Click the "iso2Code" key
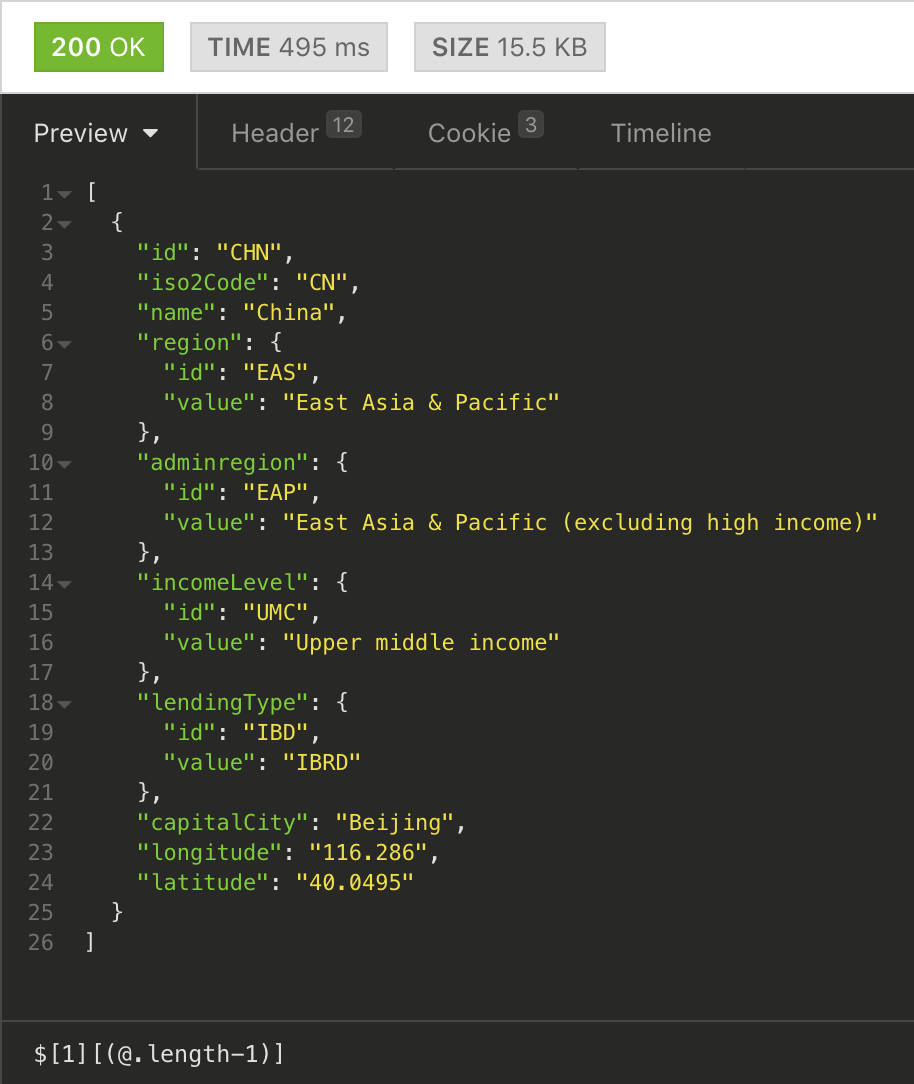 203,282
